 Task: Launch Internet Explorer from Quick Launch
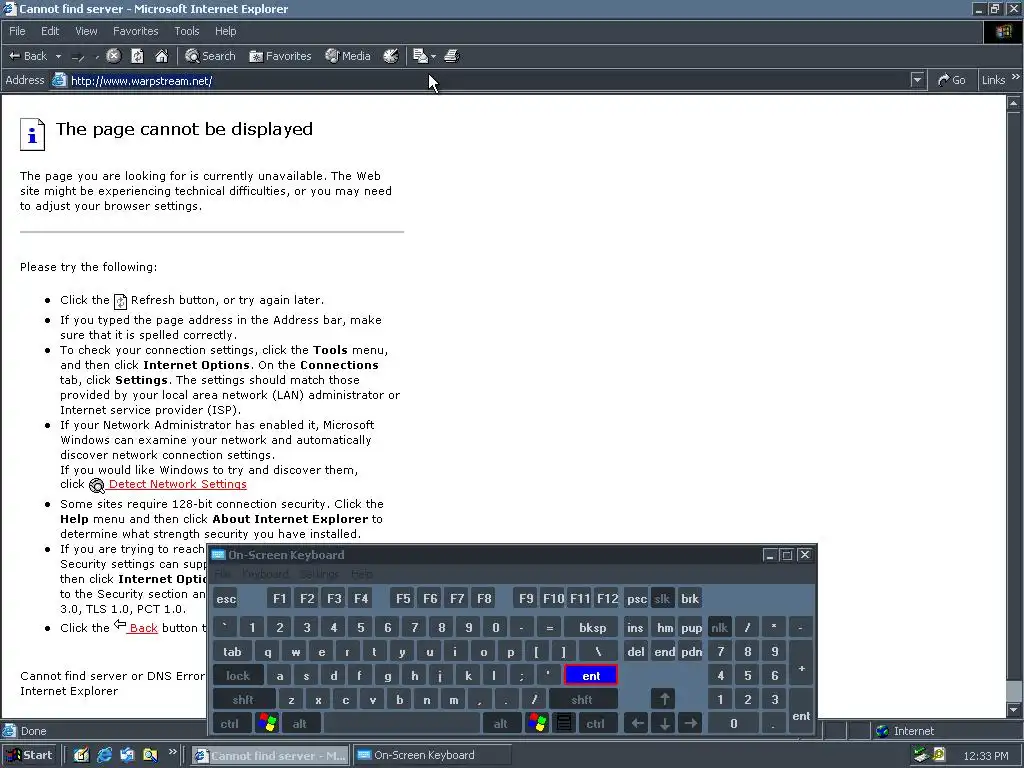coord(104,755)
